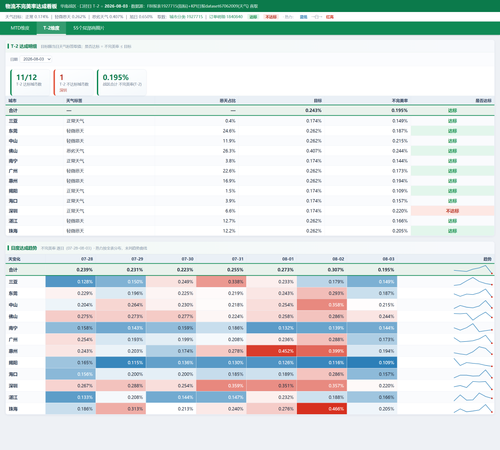Image resolution: width=500 pixels, height=450 pixels.
Task: Click 珠海's 0.313% heatmap cell for 07-29
Action: click(x=121, y=409)
